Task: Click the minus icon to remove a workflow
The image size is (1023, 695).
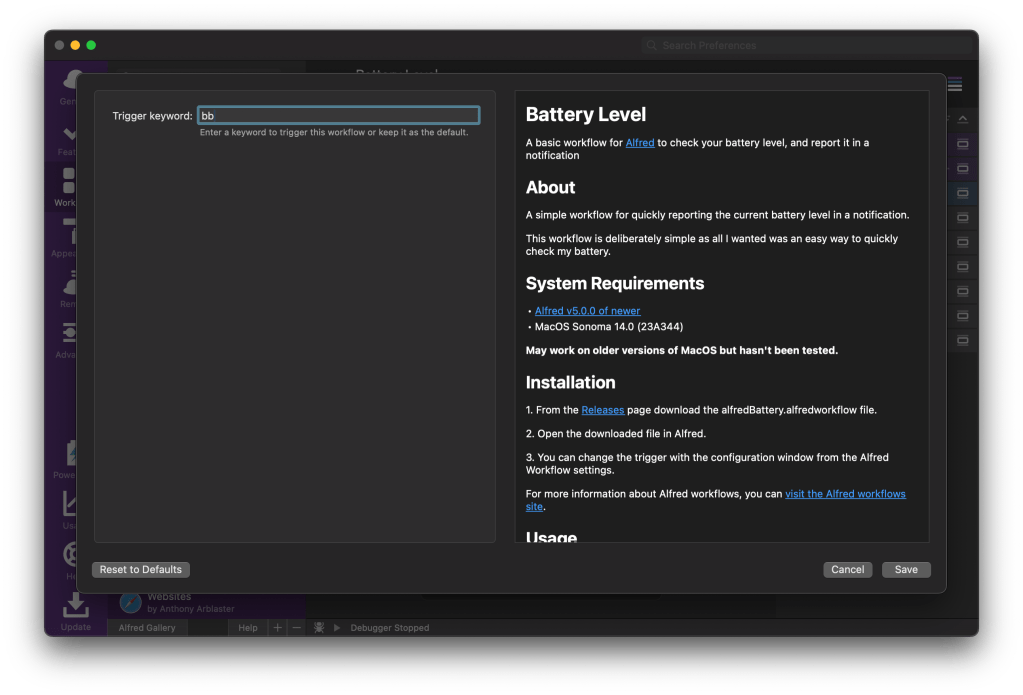Action: tap(296, 628)
